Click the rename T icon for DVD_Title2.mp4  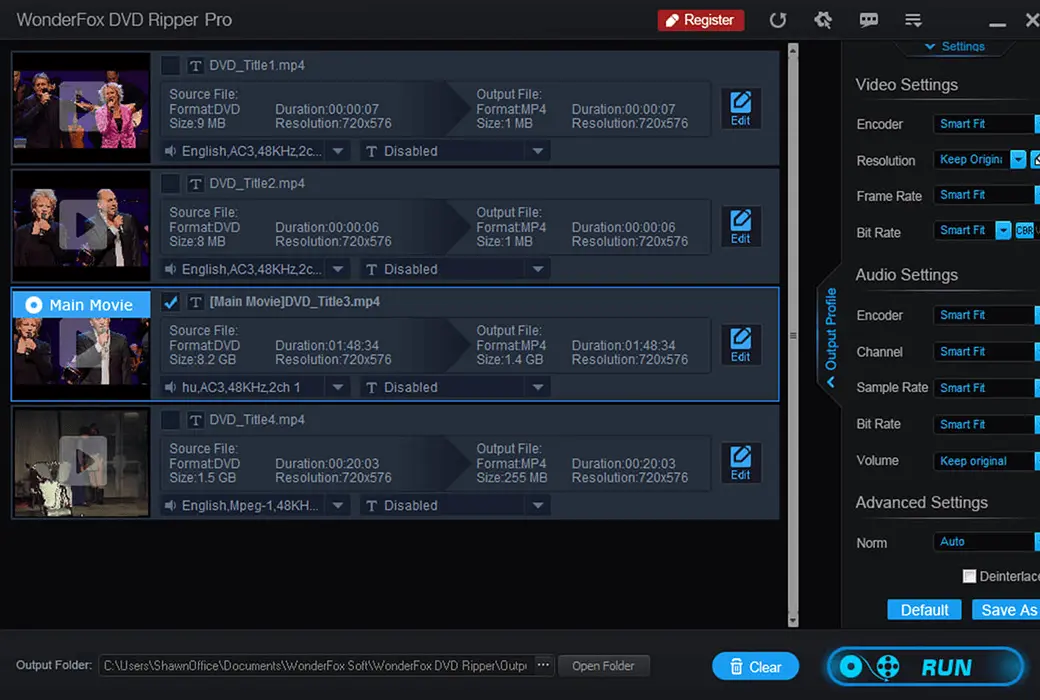coord(195,184)
